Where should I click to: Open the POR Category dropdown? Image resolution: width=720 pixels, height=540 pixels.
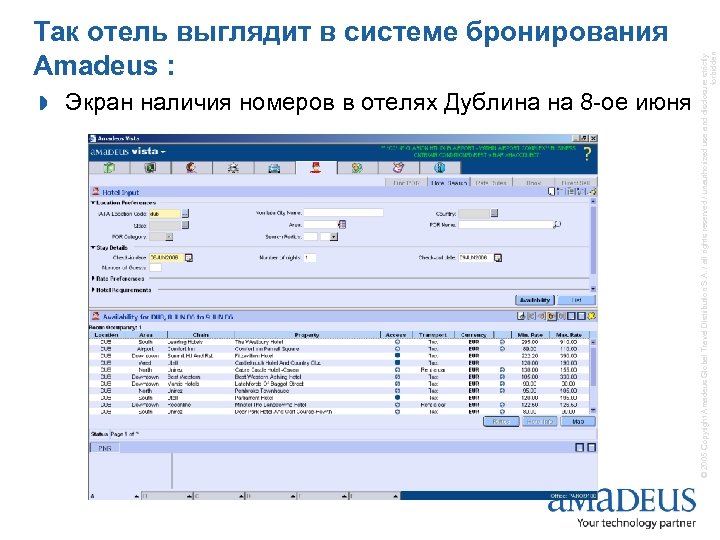[169, 236]
